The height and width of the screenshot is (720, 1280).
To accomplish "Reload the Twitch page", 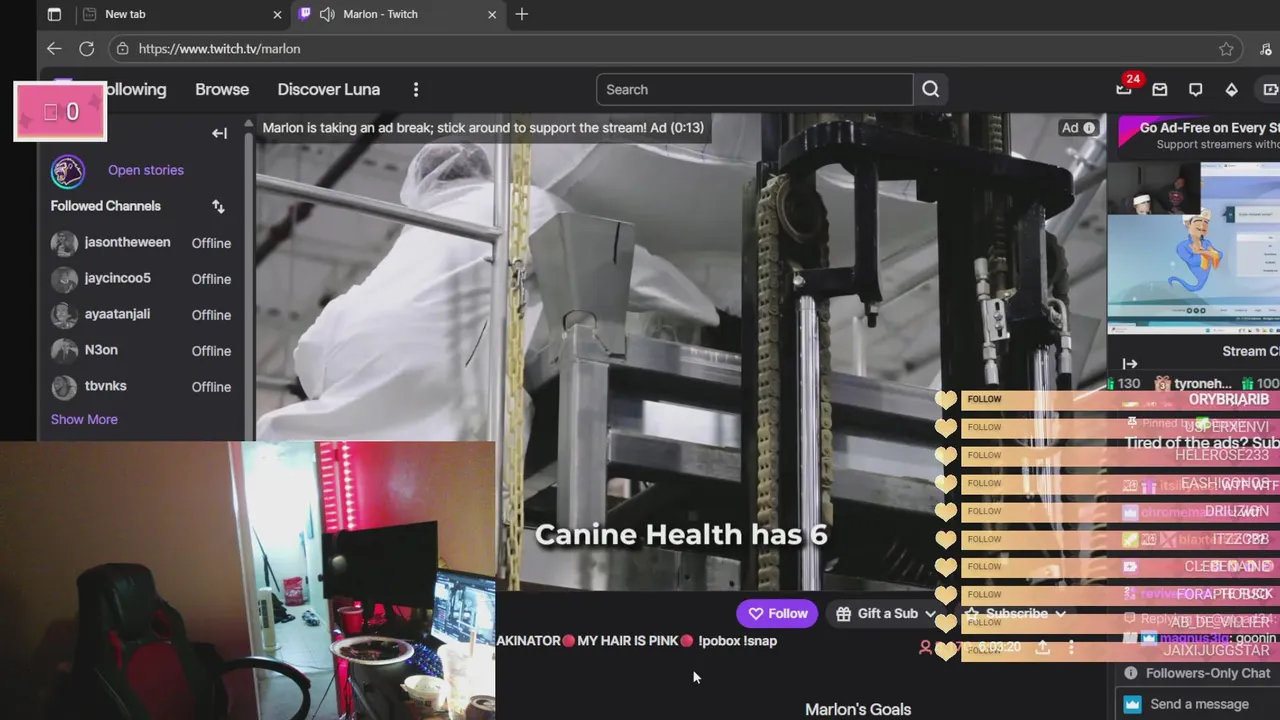I will click(87, 48).
